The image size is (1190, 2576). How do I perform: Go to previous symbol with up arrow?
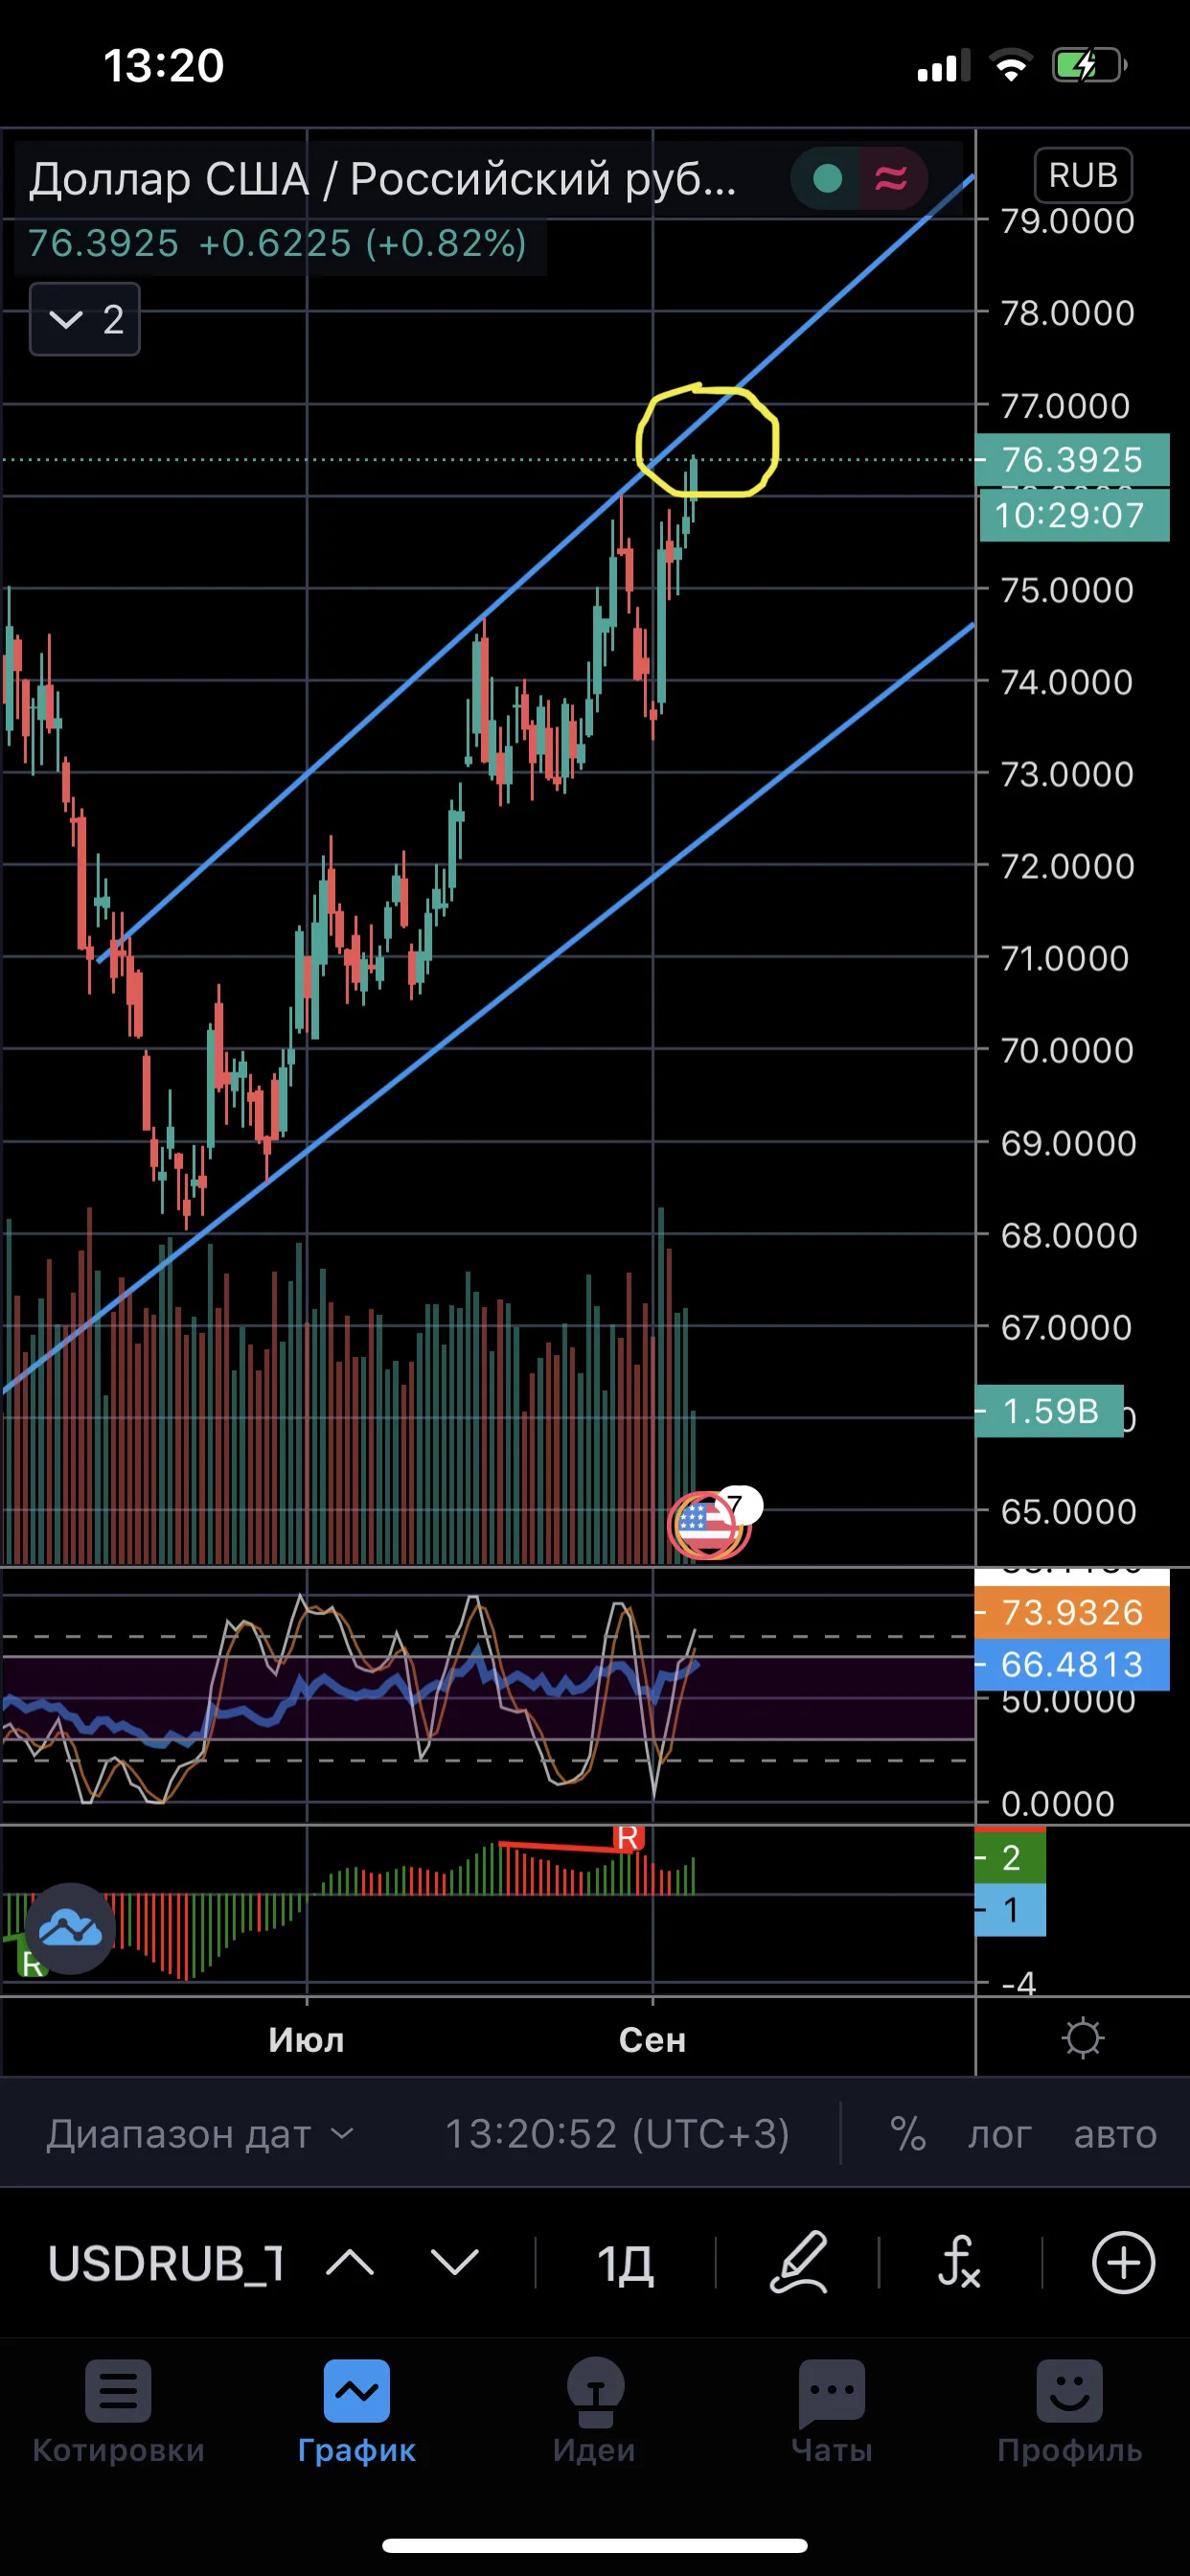pos(350,2262)
